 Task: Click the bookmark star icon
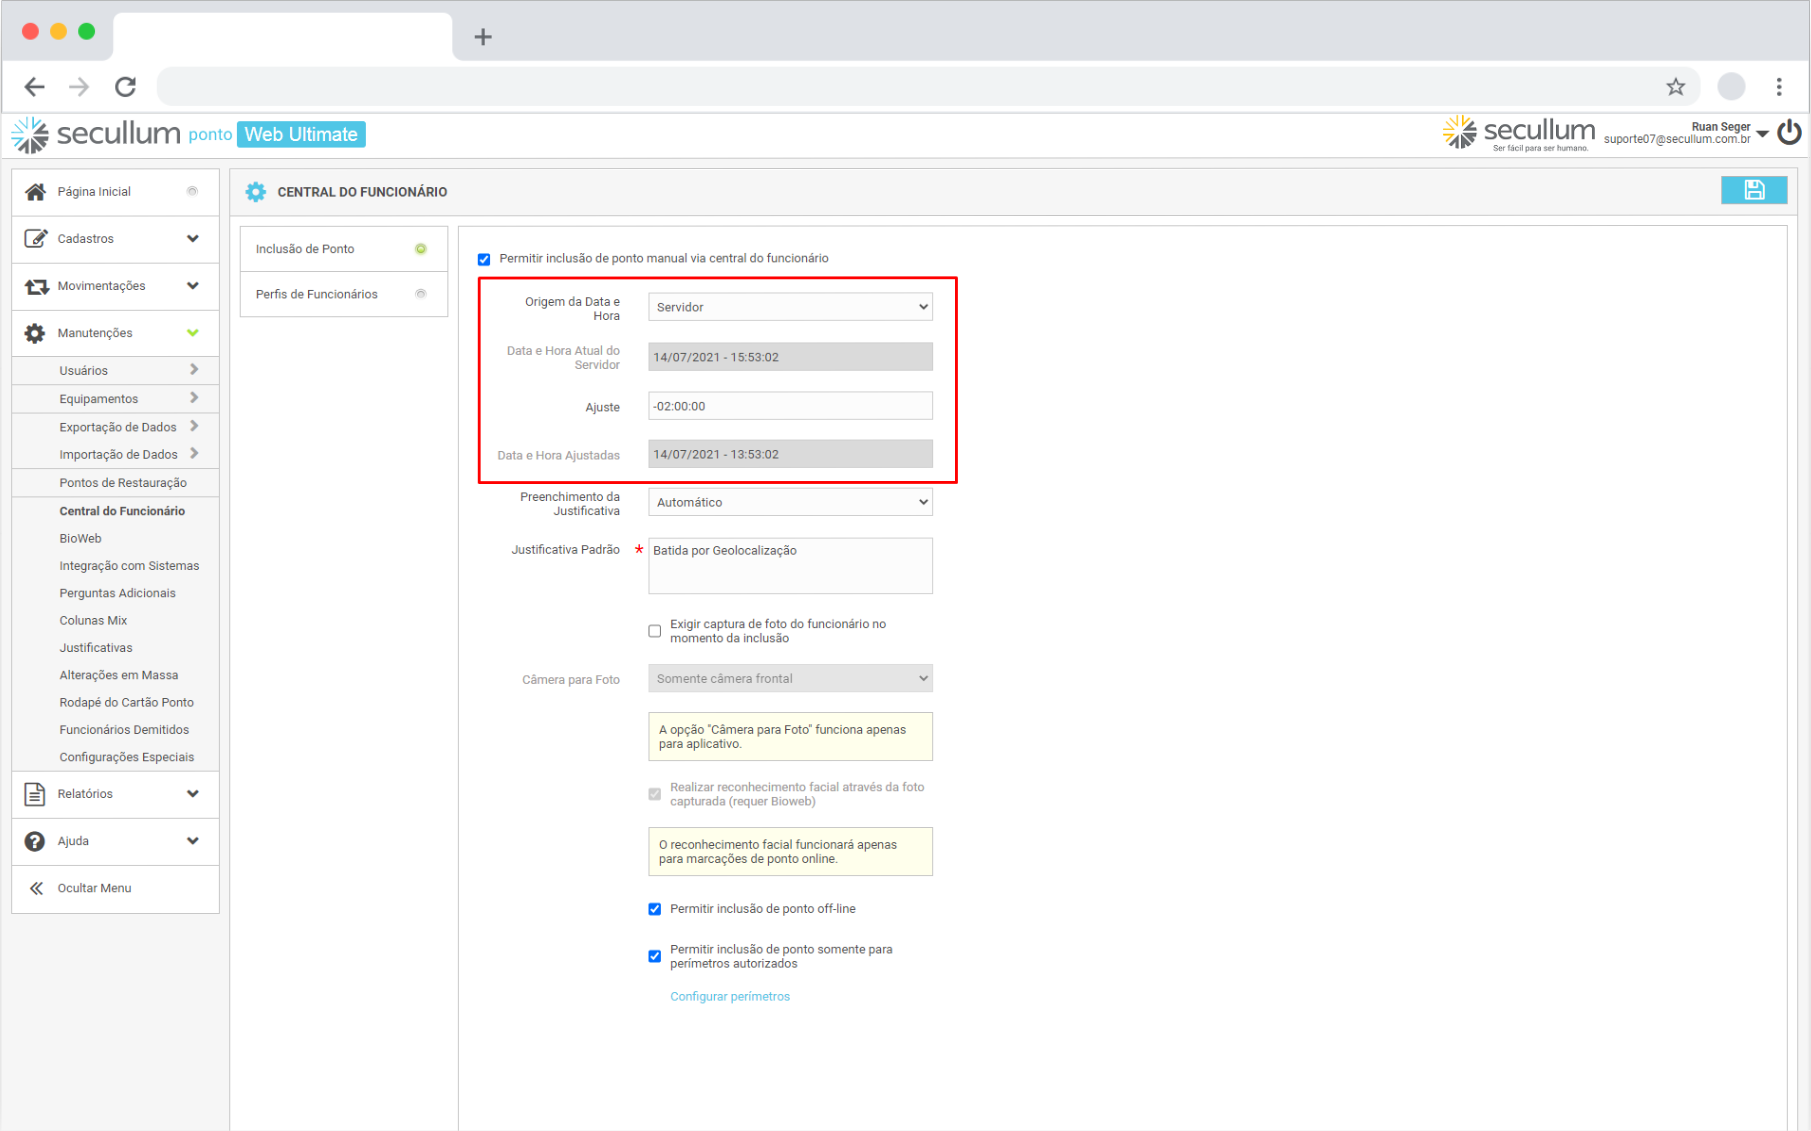coord(1675,87)
